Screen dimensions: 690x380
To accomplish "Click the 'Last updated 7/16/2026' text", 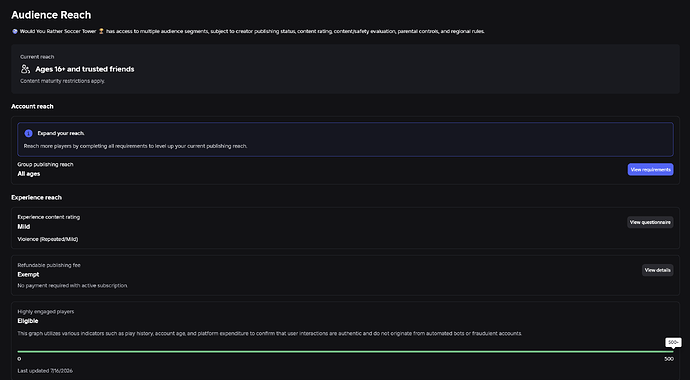I will coord(45,371).
